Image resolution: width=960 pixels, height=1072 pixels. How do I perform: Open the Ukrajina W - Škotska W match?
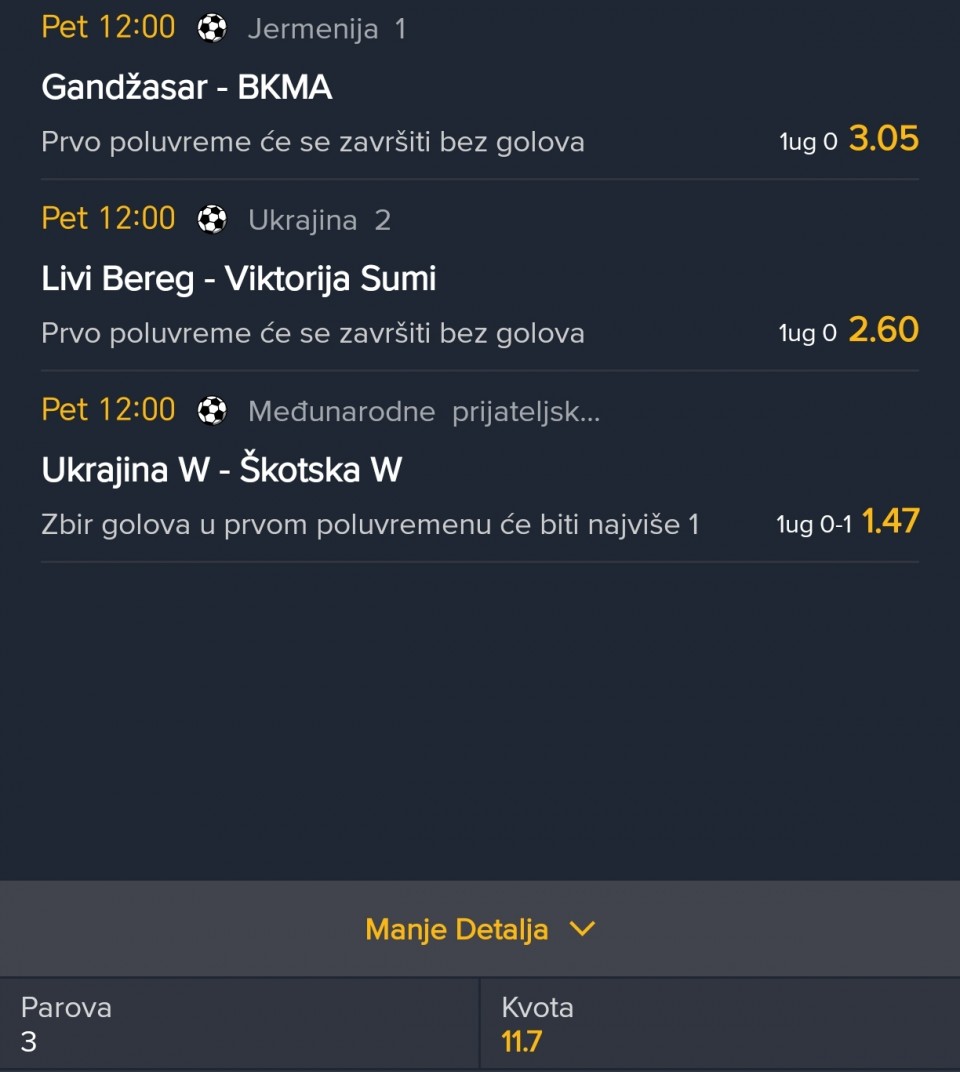pos(222,470)
